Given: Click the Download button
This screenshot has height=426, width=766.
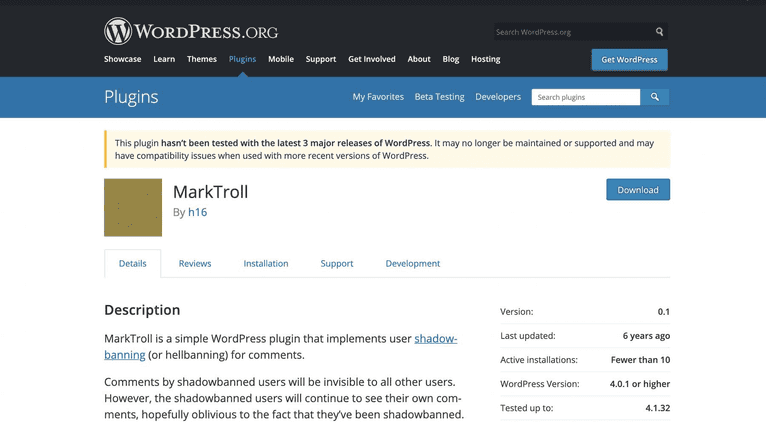Looking at the screenshot, I should click(638, 190).
